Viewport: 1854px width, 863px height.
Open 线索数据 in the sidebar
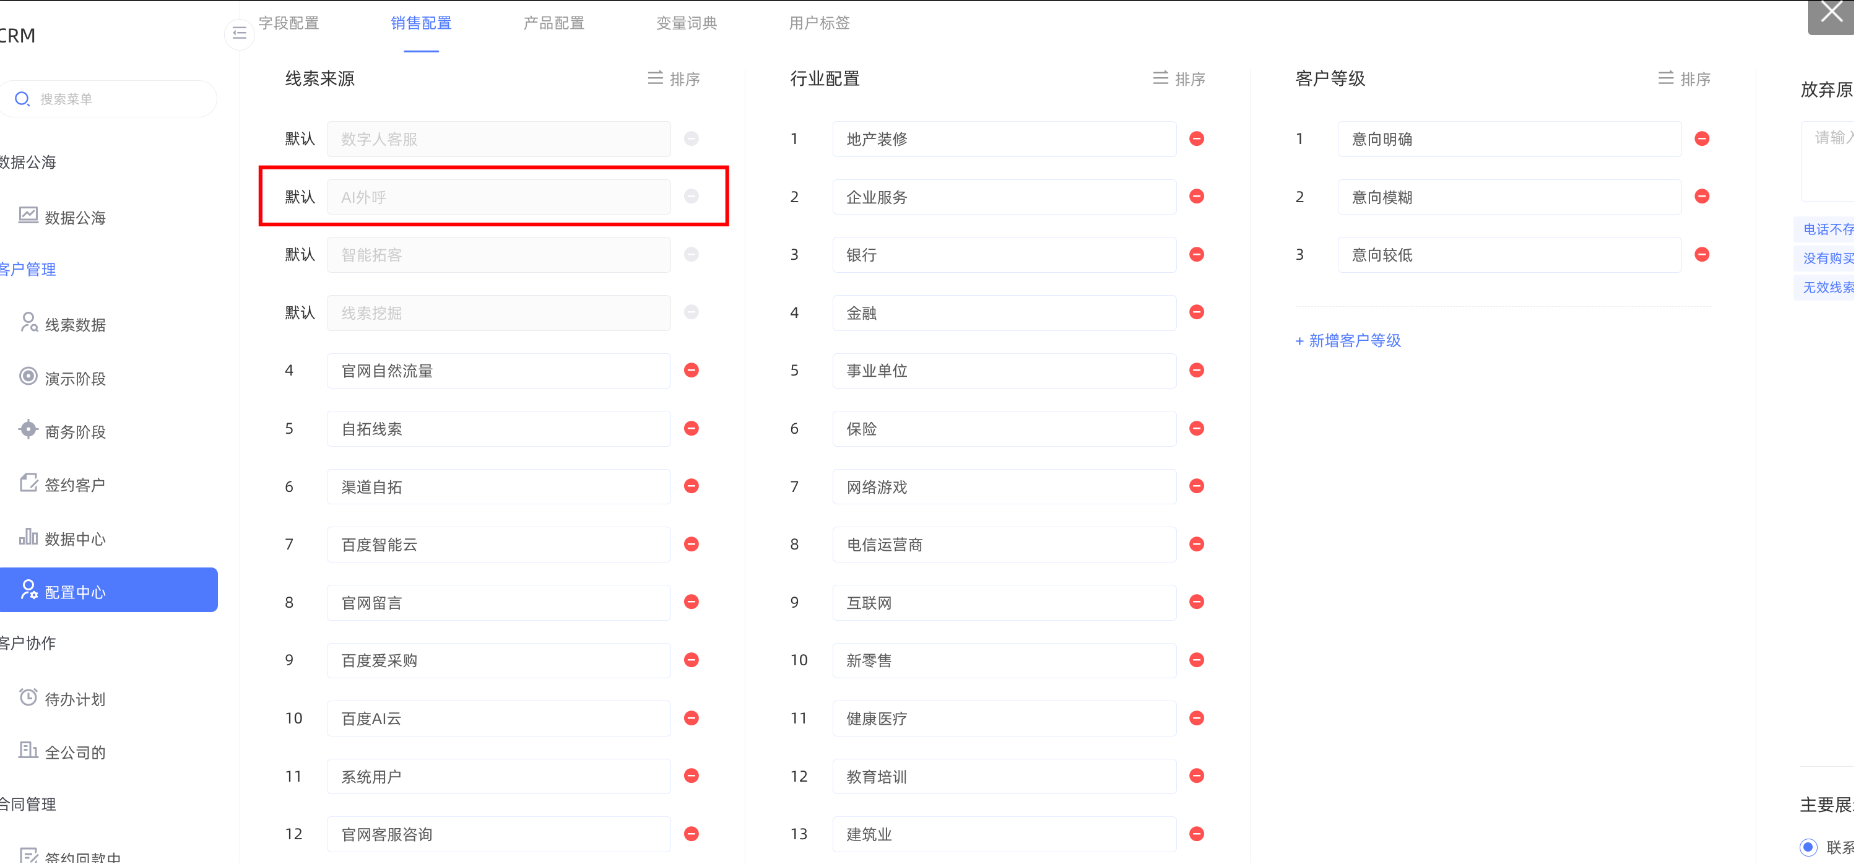pos(75,324)
